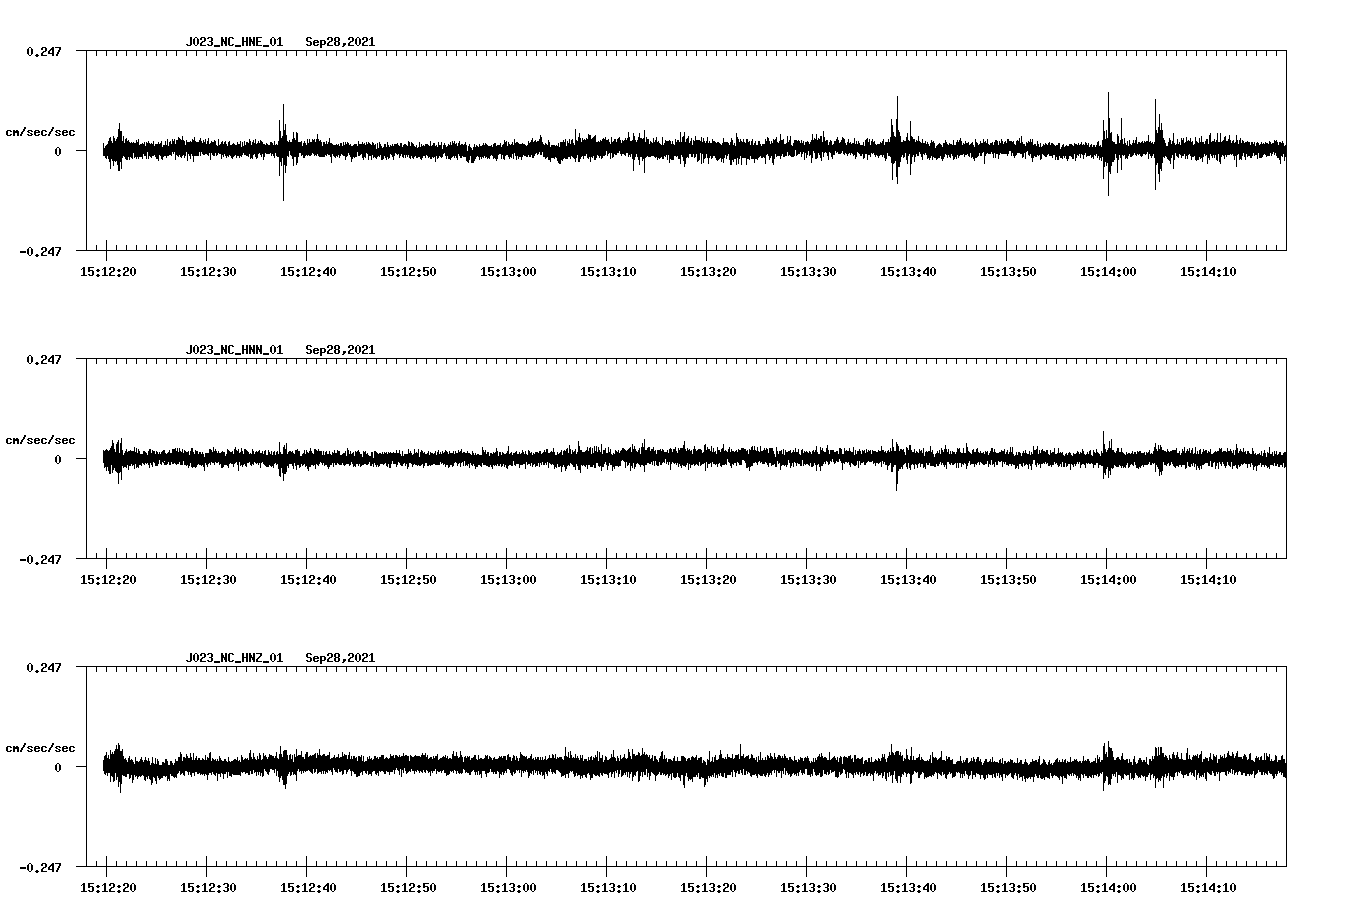Click 15:12:50 time label under HNE plot

pos(408,272)
